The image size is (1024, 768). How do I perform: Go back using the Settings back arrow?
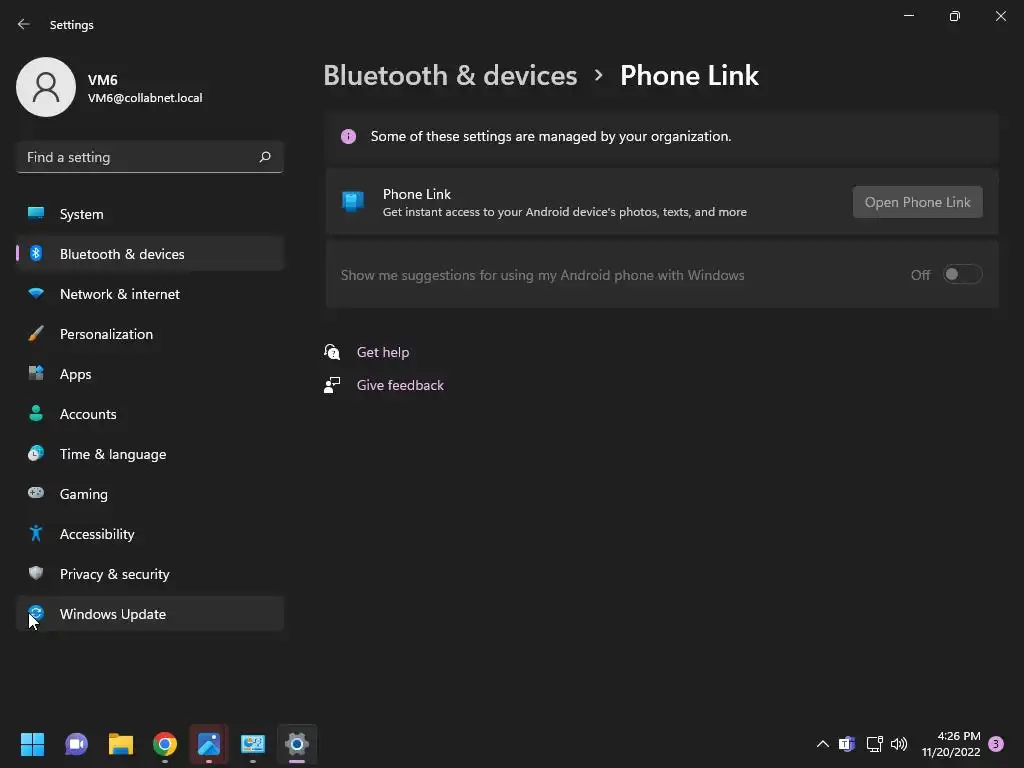pos(24,24)
